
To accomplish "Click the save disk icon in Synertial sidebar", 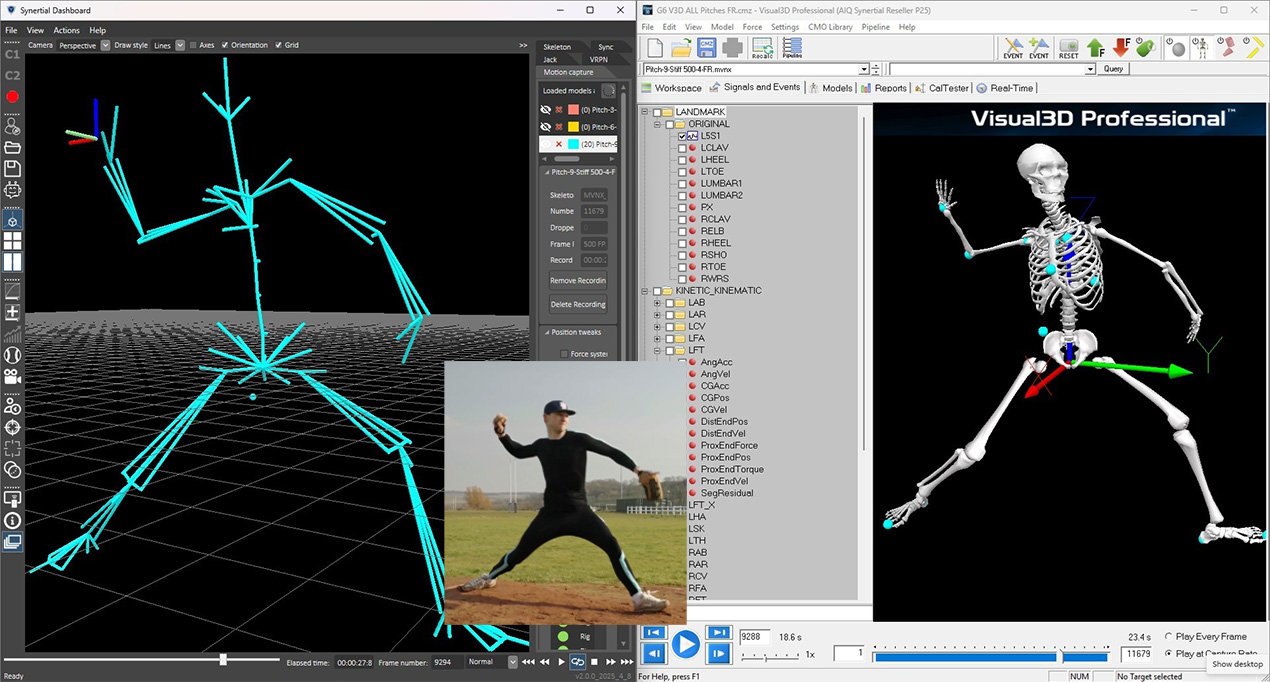I will point(13,168).
